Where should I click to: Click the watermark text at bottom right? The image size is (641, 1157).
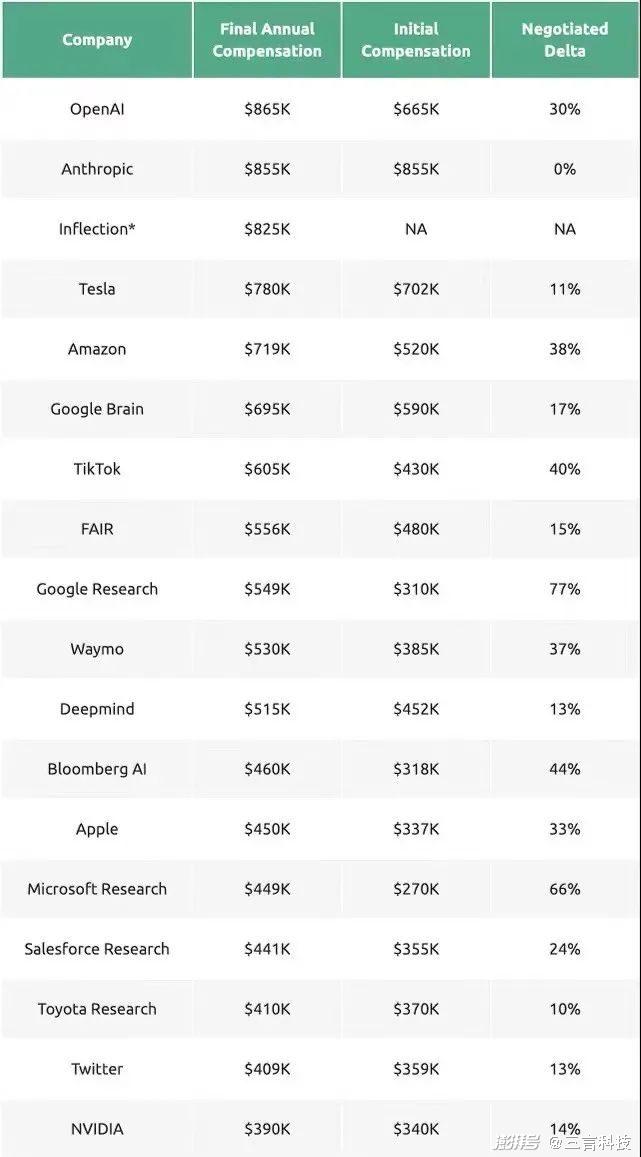coord(563,1141)
